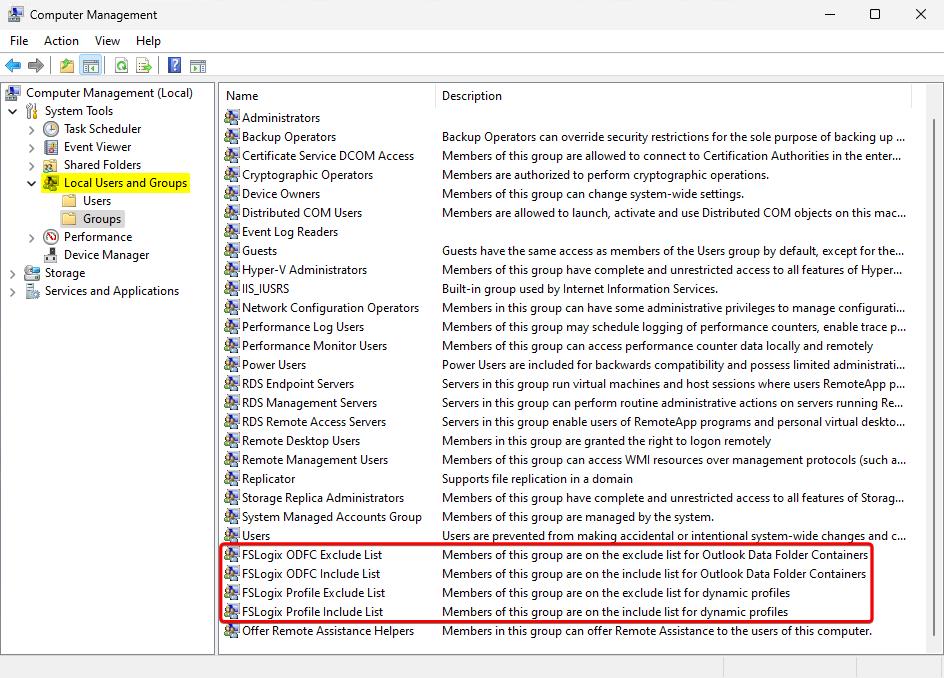Viewport: 944px width, 678px height.
Task: Click the Refresh toolbar icon
Action: pos(122,66)
